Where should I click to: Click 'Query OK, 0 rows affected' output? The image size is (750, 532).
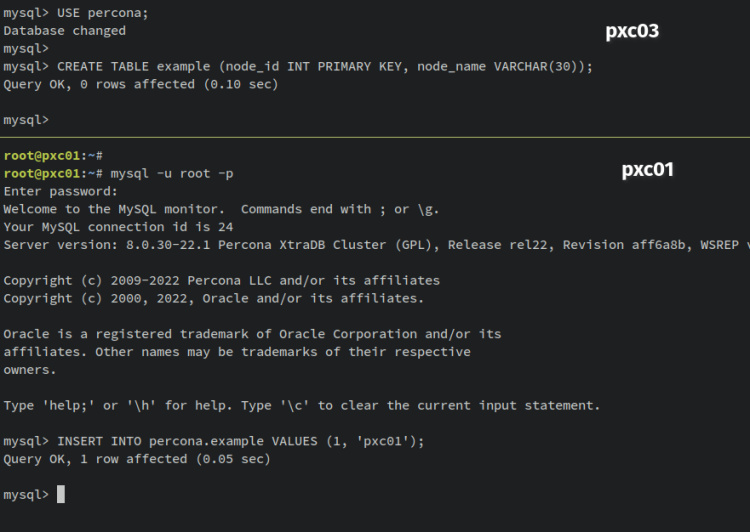coord(140,84)
